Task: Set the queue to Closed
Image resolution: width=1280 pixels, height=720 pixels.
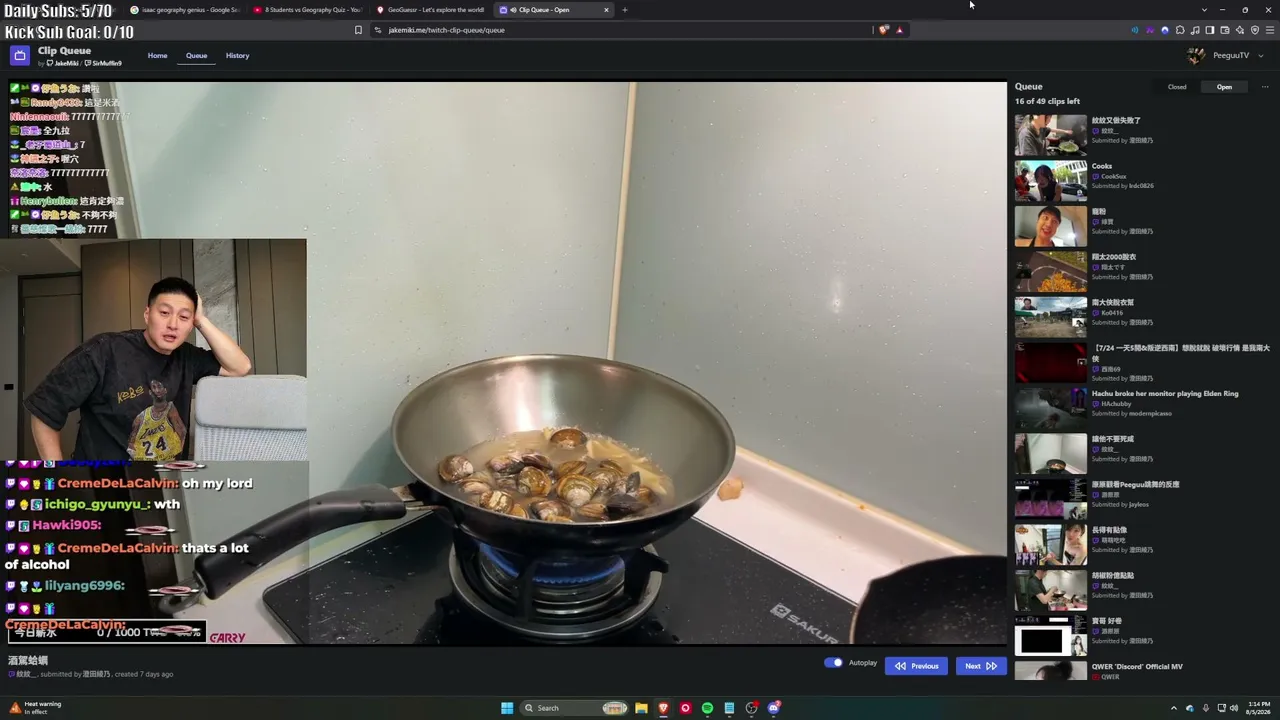Action: coord(1177,87)
